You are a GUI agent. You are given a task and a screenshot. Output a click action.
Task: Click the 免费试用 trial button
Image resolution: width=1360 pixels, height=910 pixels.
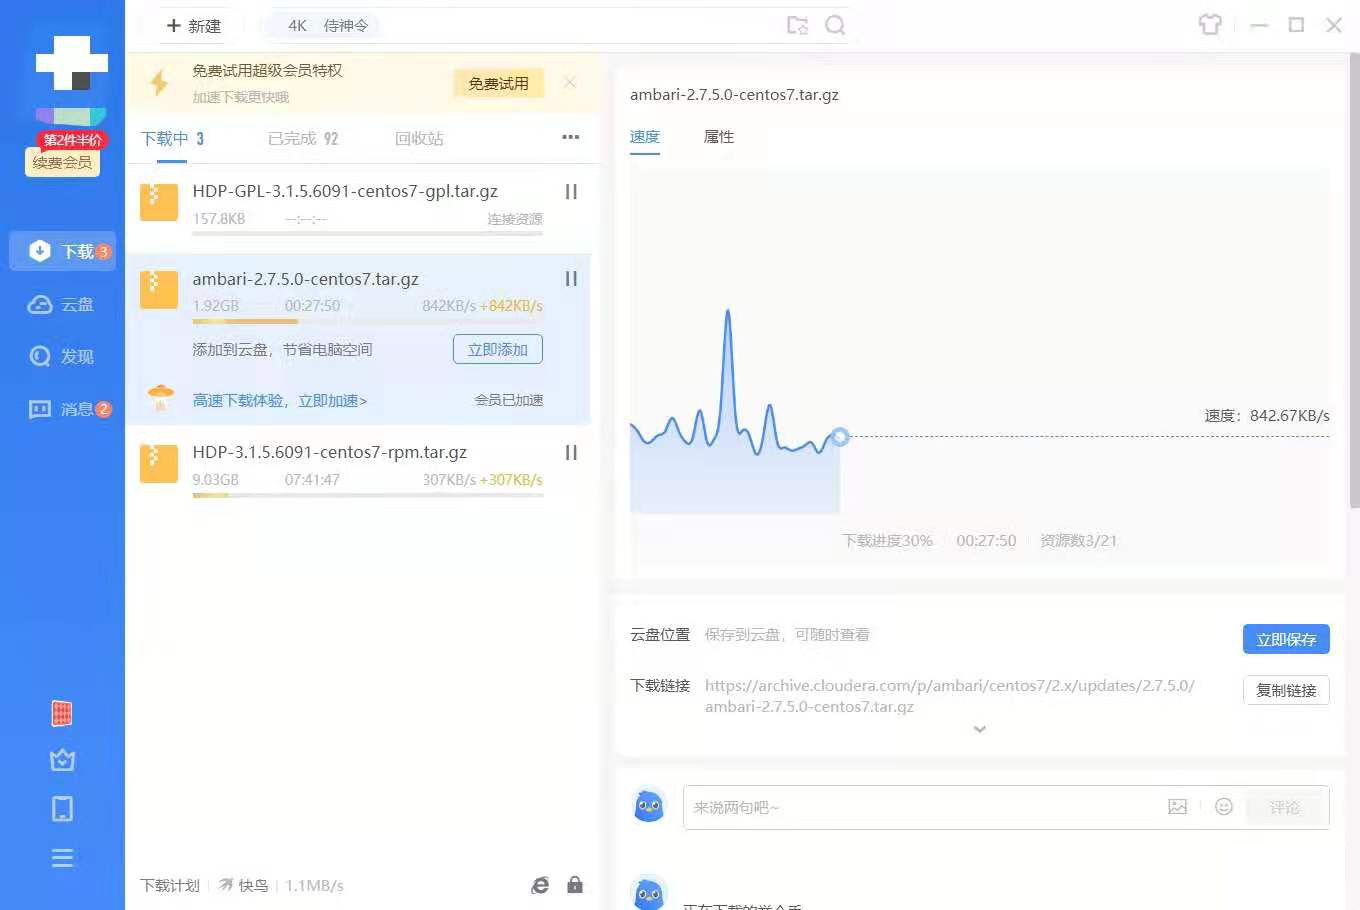click(498, 83)
